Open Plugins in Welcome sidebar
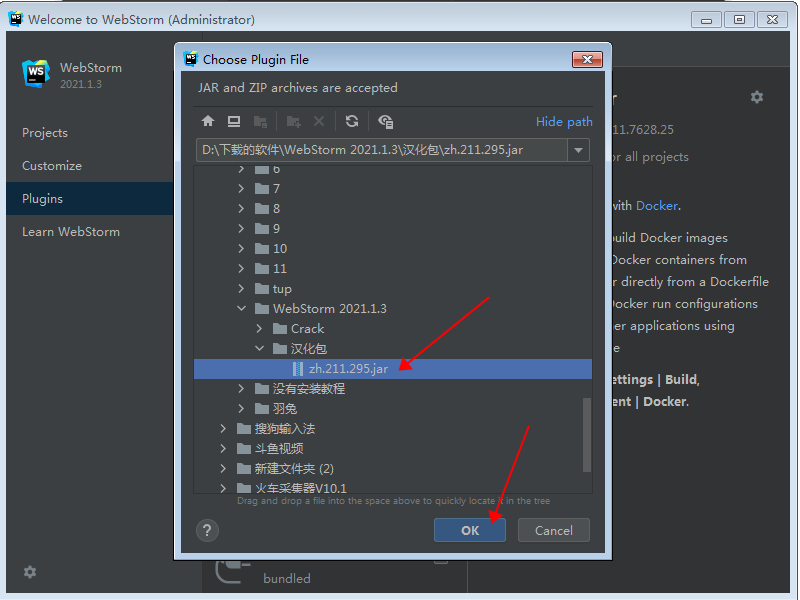 [90, 198]
